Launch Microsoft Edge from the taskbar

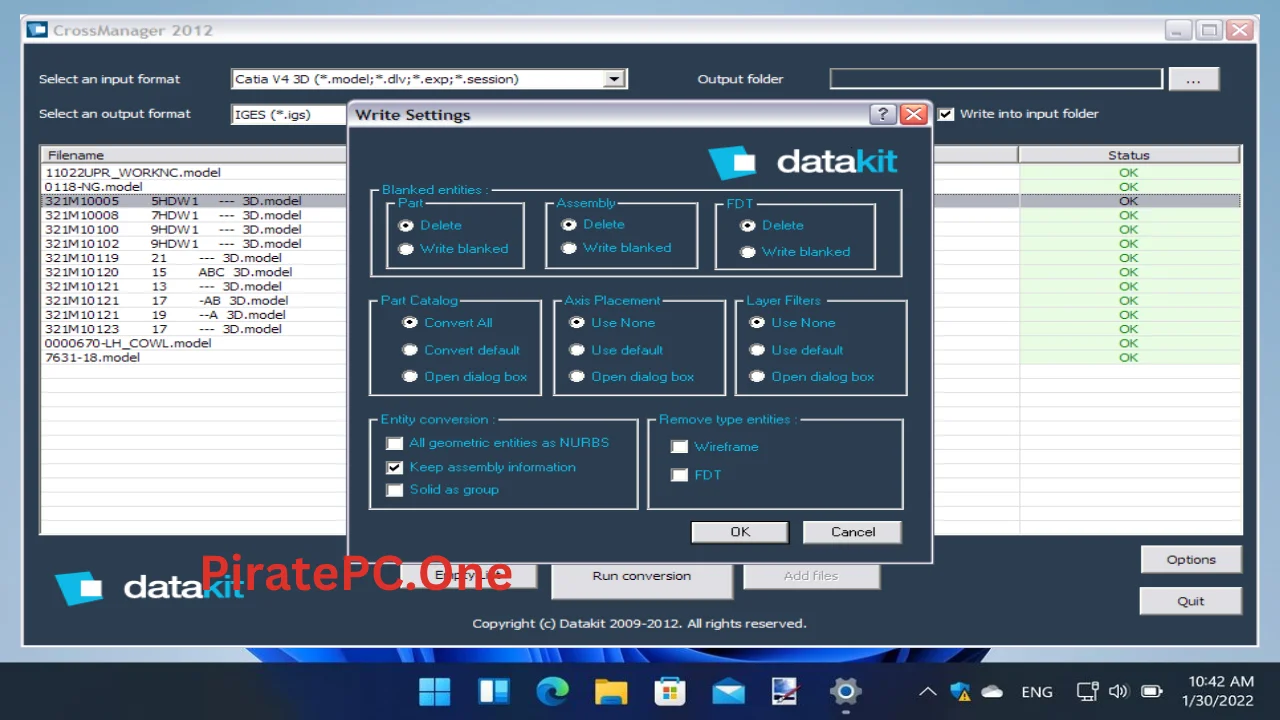click(x=552, y=691)
